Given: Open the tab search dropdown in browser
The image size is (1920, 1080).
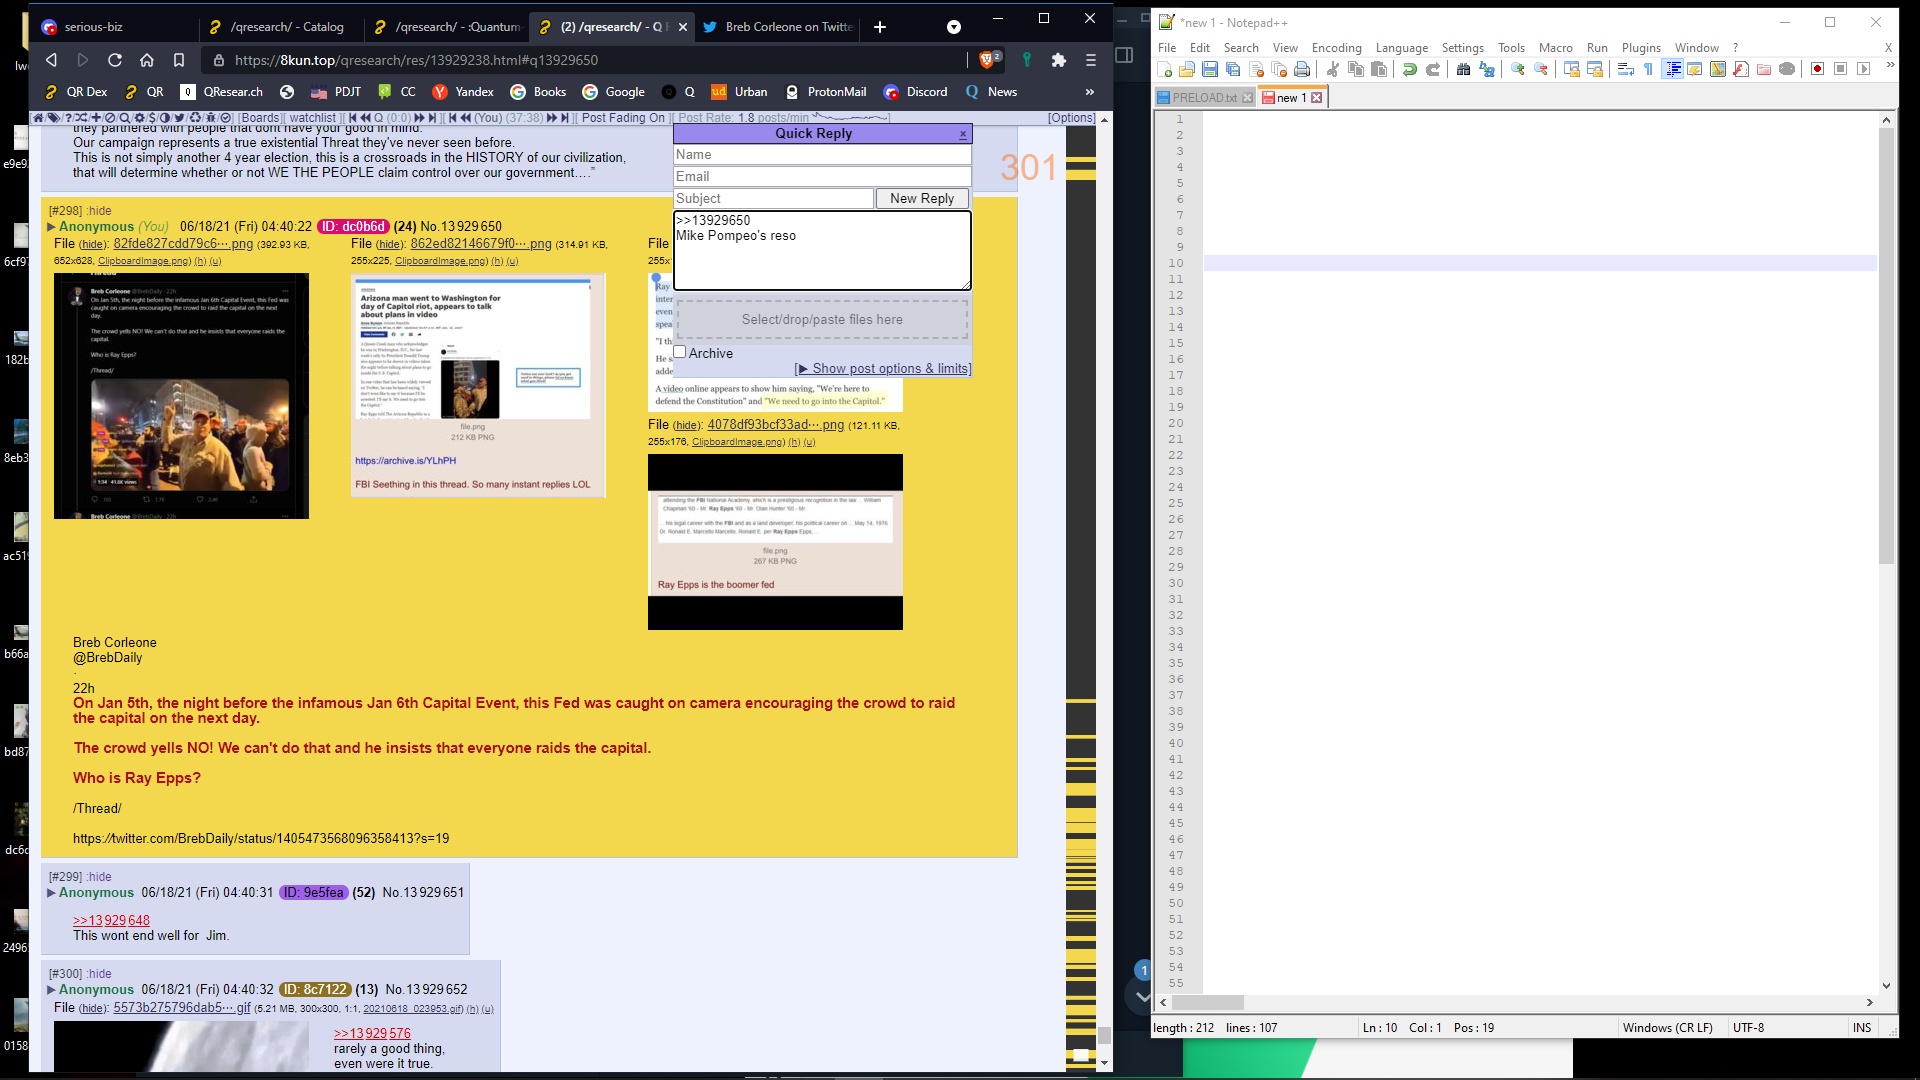Looking at the screenshot, I should [x=954, y=27].
